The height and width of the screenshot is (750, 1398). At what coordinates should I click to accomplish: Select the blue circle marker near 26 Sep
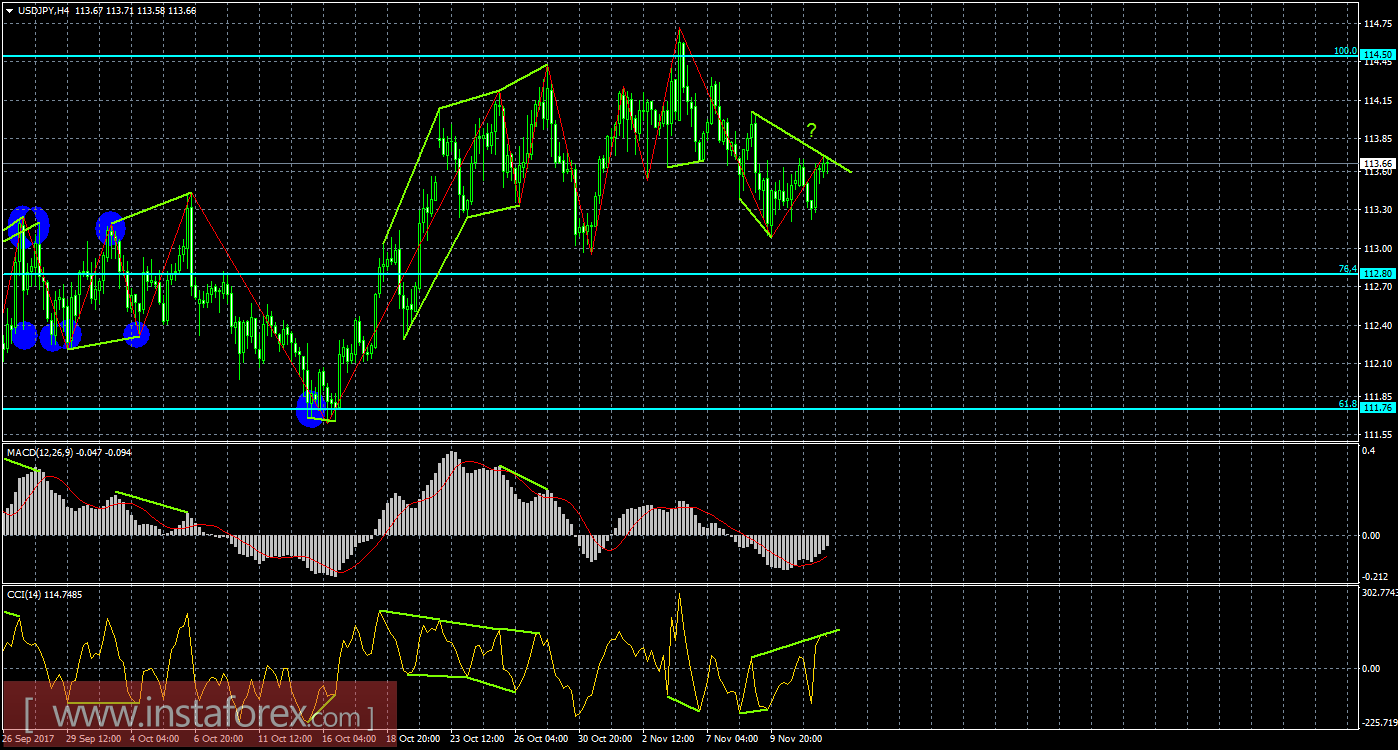pyautogui.click(x=22, y=227)
